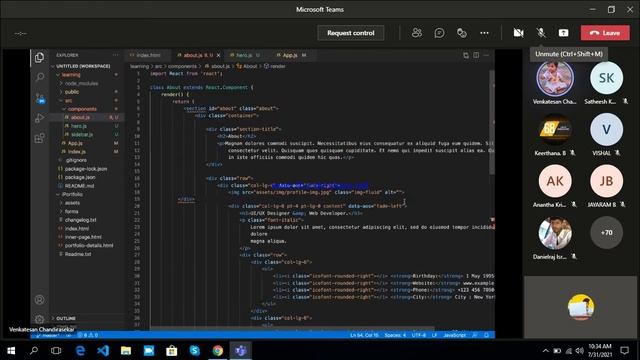Open More actions ellipsis menu

pyautogui.click(x=484, y=33)
